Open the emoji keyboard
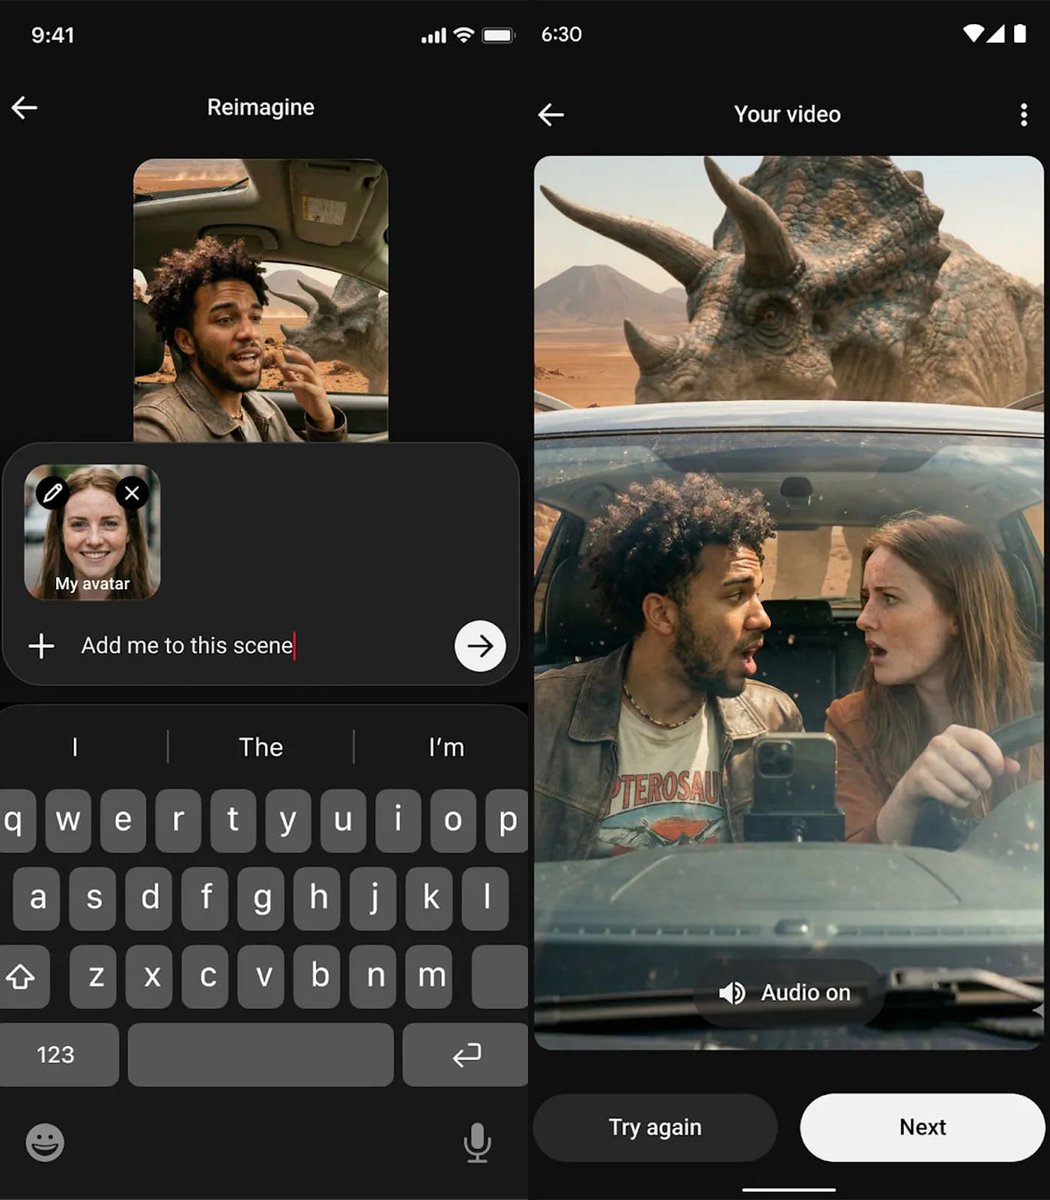 tap(45, 1142)
